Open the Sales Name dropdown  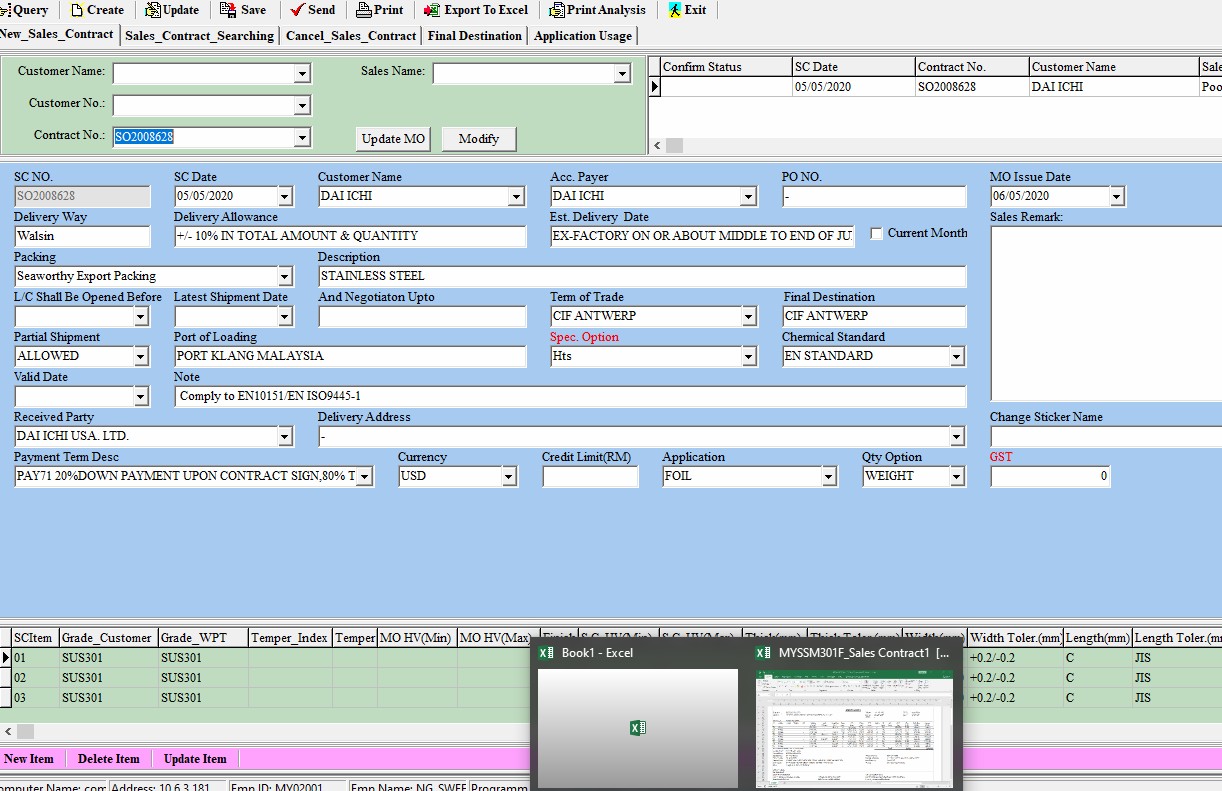tap(622, 74)
